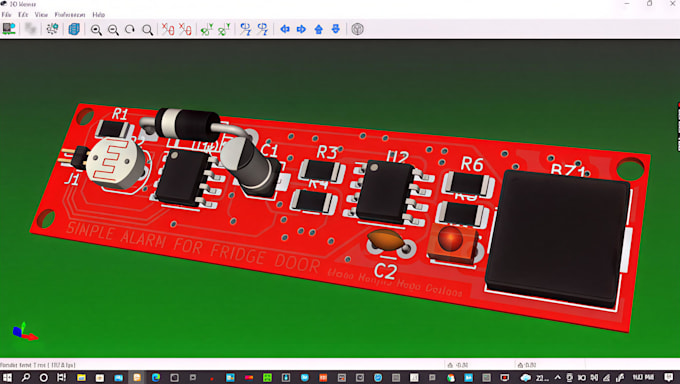Zoom in on the 3D board
Viewport: 680px width, 384px height.
tap(96, 30)
